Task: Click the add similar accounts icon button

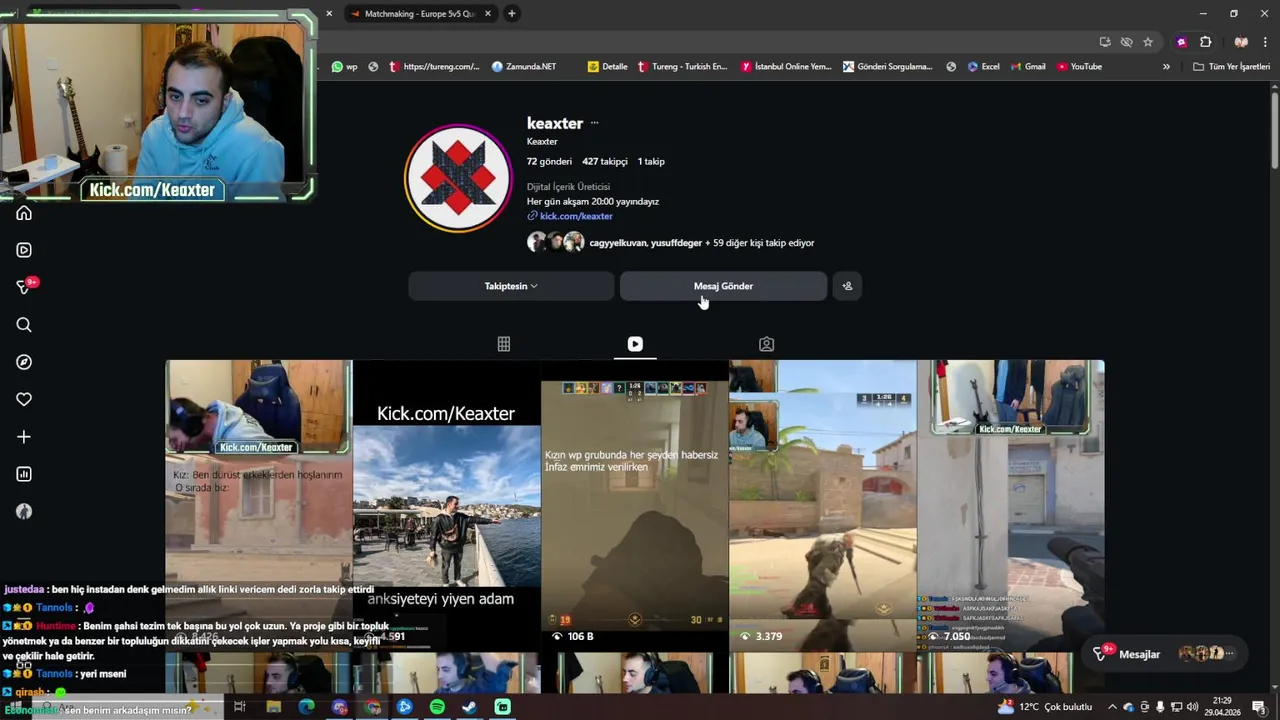Action: pos(847,286)
